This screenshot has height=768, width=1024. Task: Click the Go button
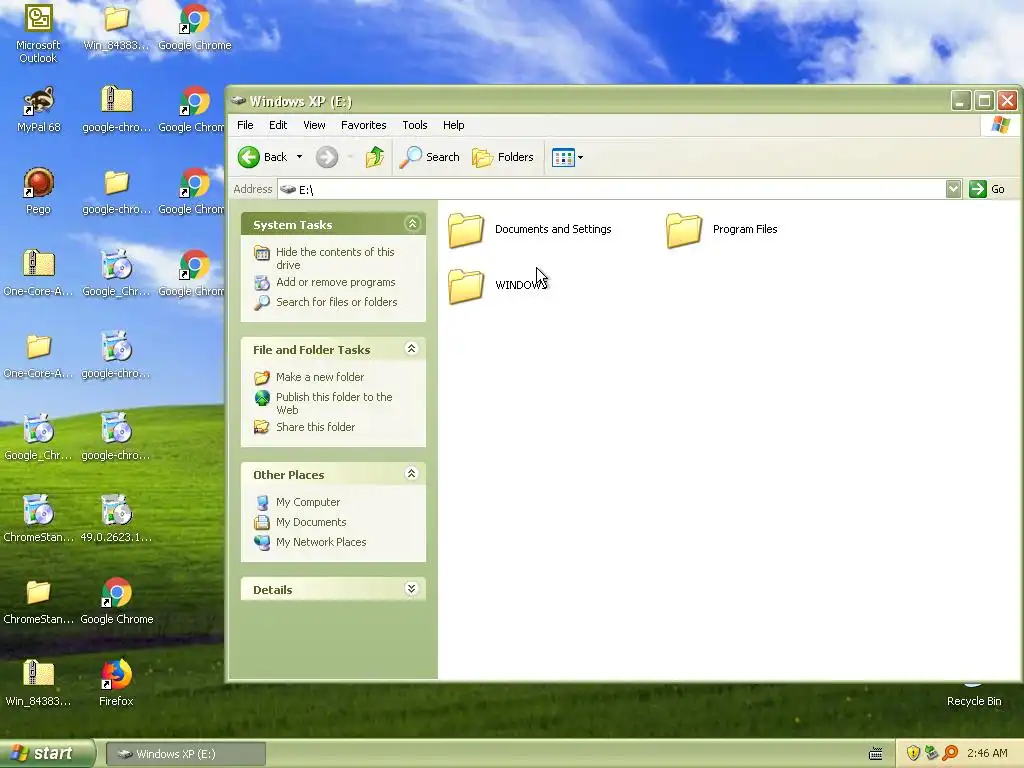pyautogui.click(x=987, y=189)
